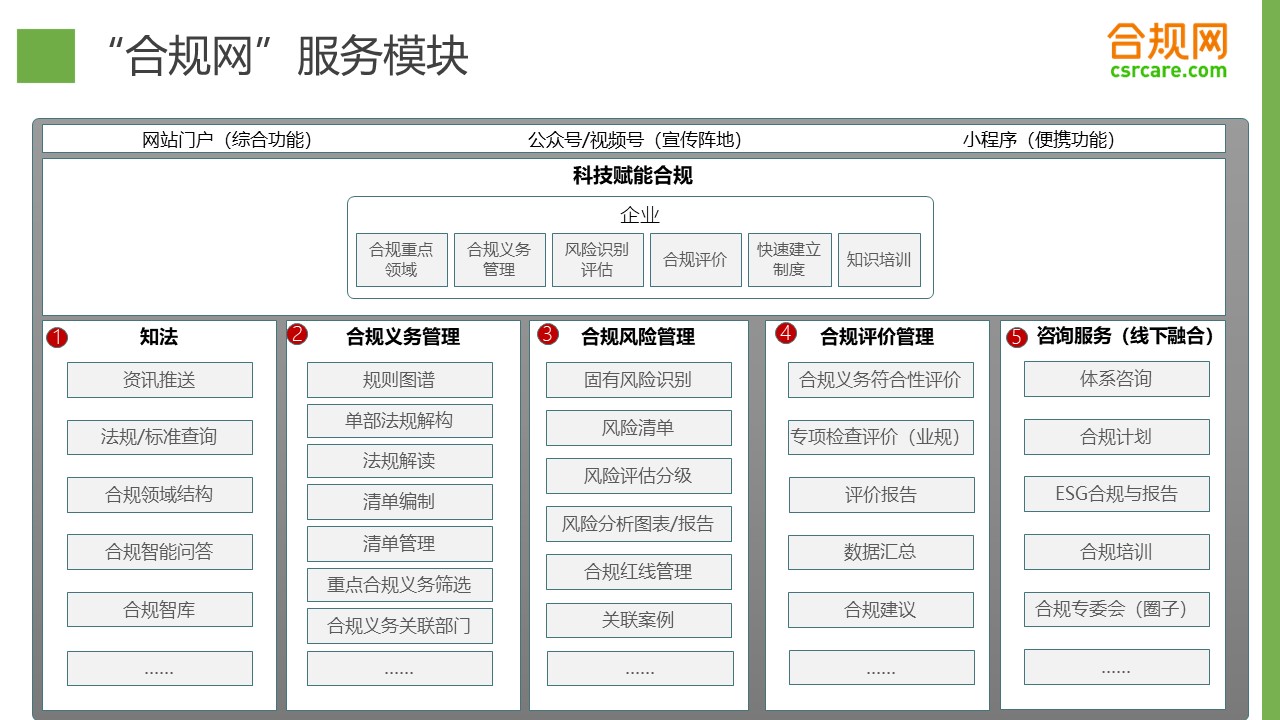Screen dimensions: 1280x720
Task: Open the 风险分析图表/报告 item
Action: pos(639,524)
